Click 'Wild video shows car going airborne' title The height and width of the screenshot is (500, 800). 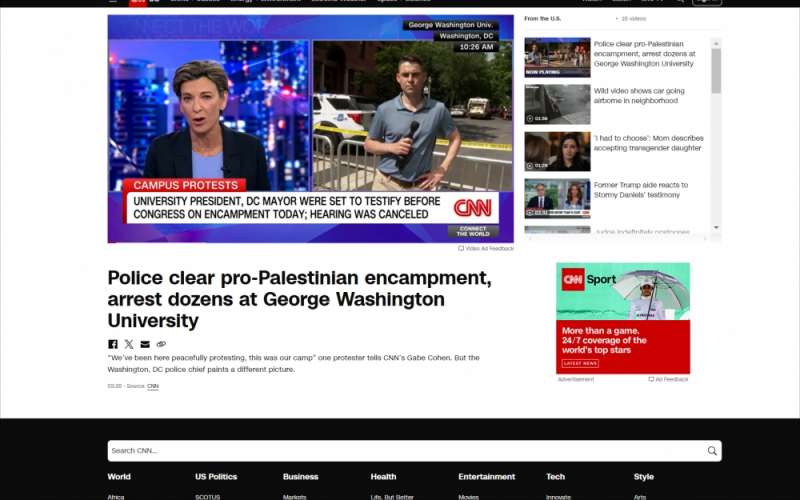pos(639,95)
